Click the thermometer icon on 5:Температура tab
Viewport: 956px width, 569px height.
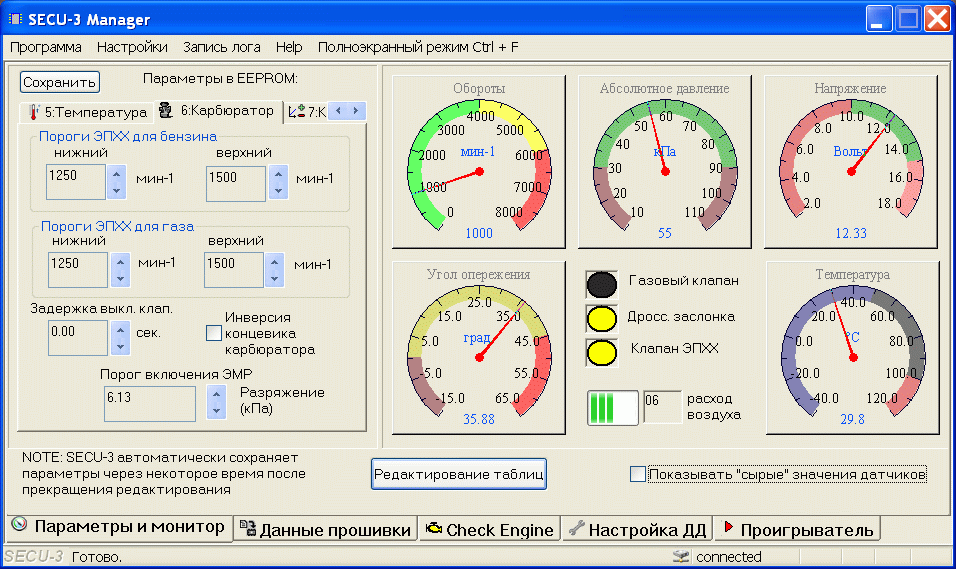[x=34, y=112]
